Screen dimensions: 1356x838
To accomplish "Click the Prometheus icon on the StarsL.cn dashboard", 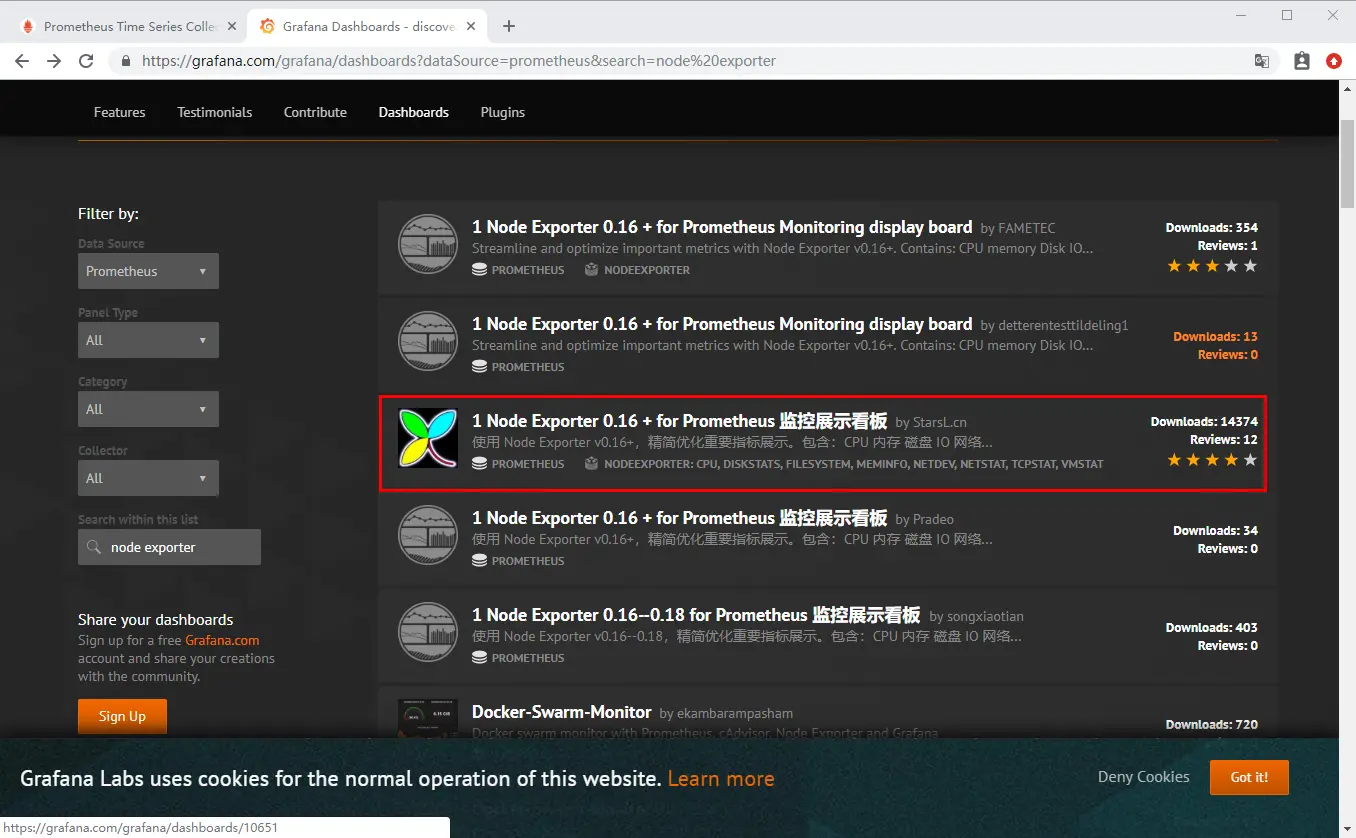I will pyautogui.click(x=479, y=464).
